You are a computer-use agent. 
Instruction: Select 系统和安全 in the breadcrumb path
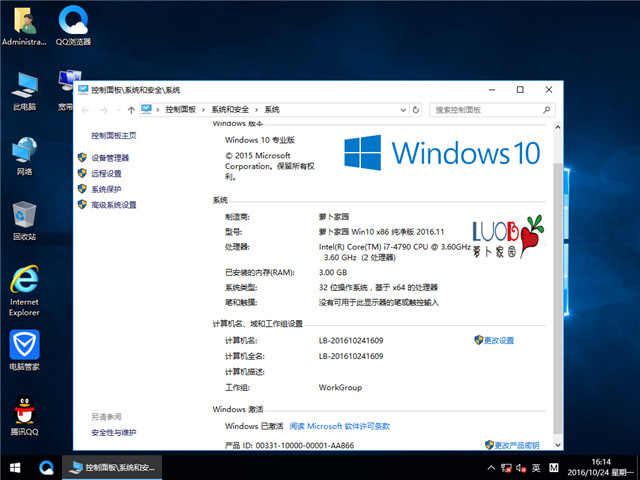coord(230,110)
